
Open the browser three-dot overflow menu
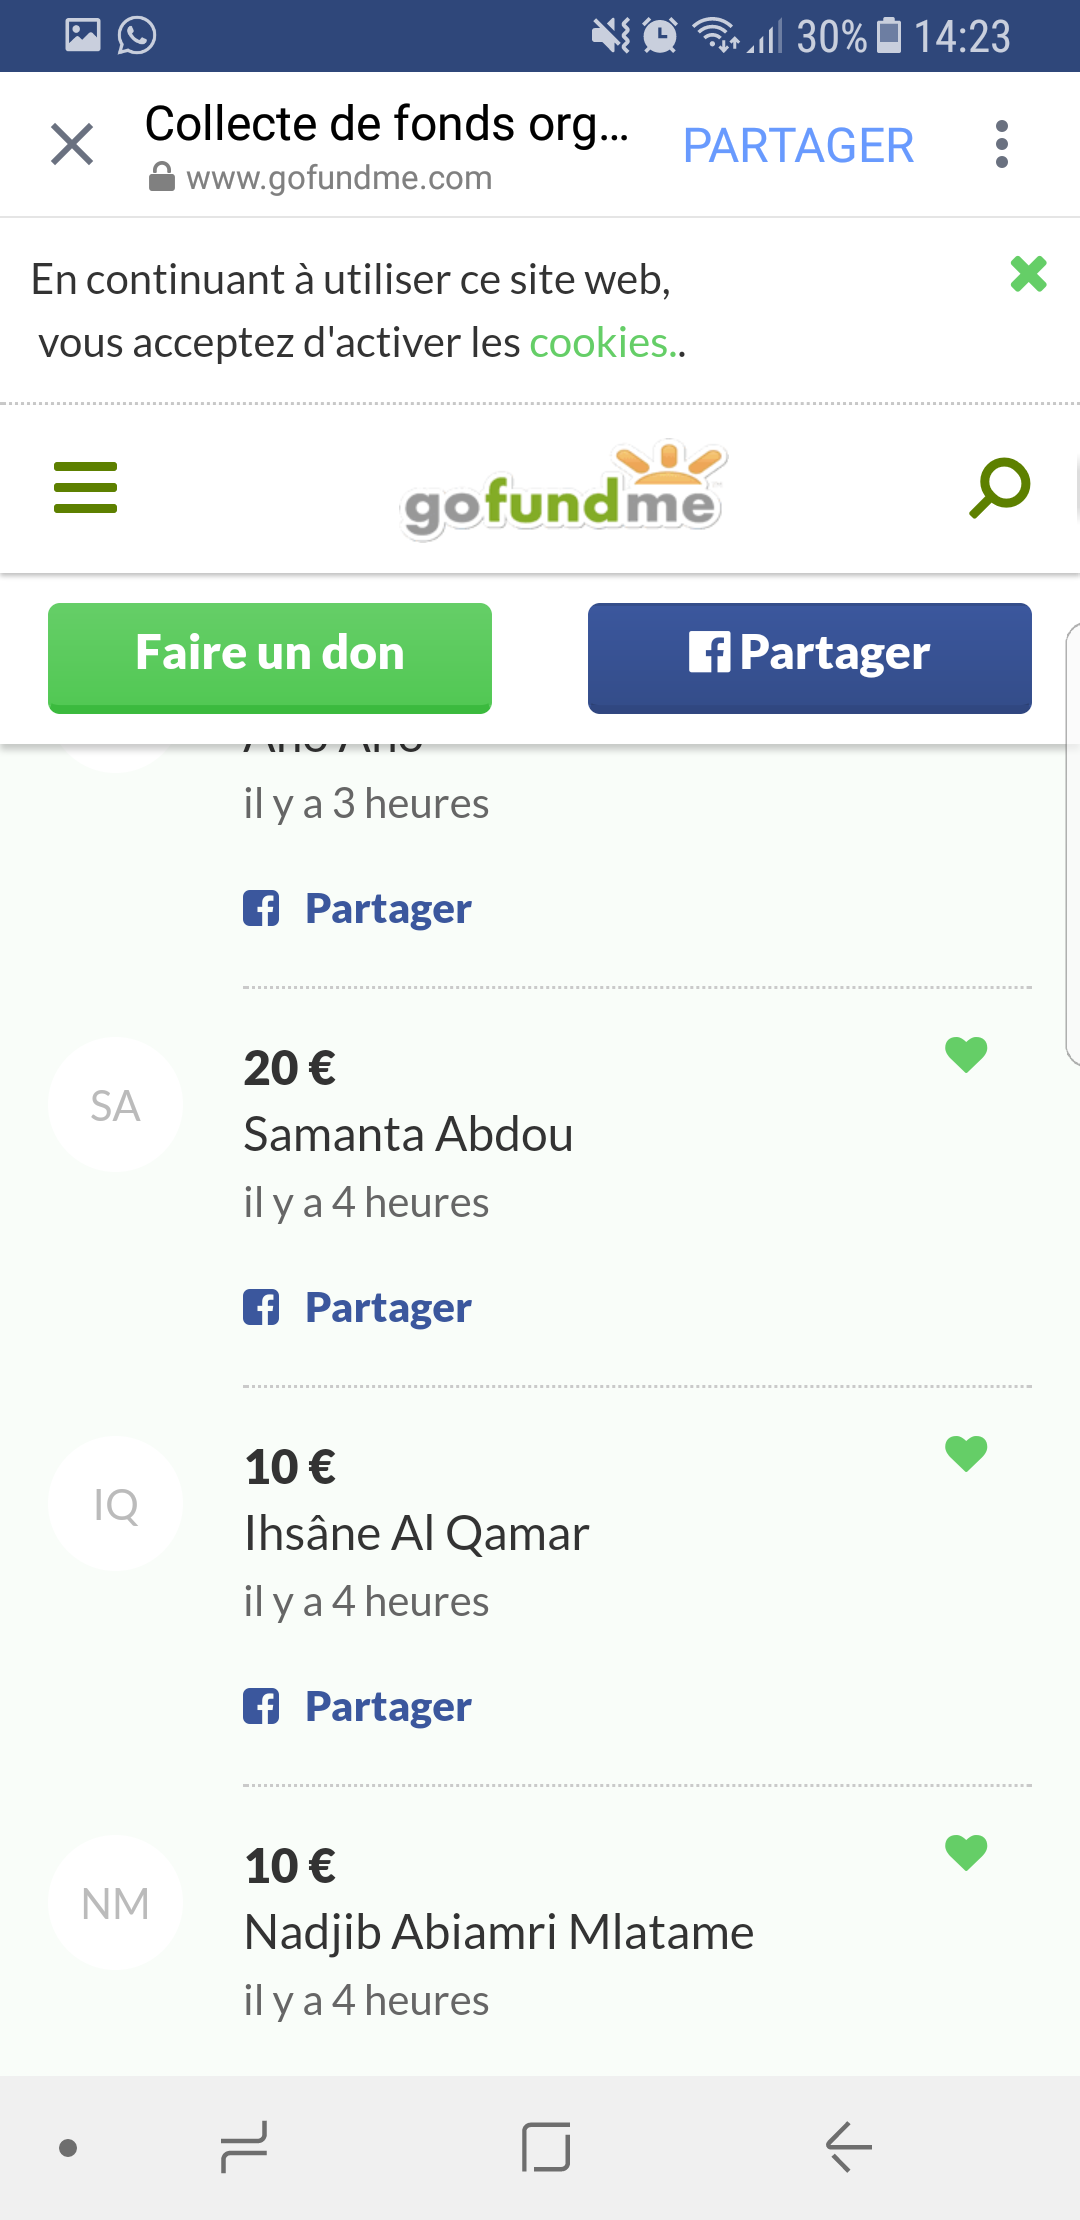coord(1001,145)
